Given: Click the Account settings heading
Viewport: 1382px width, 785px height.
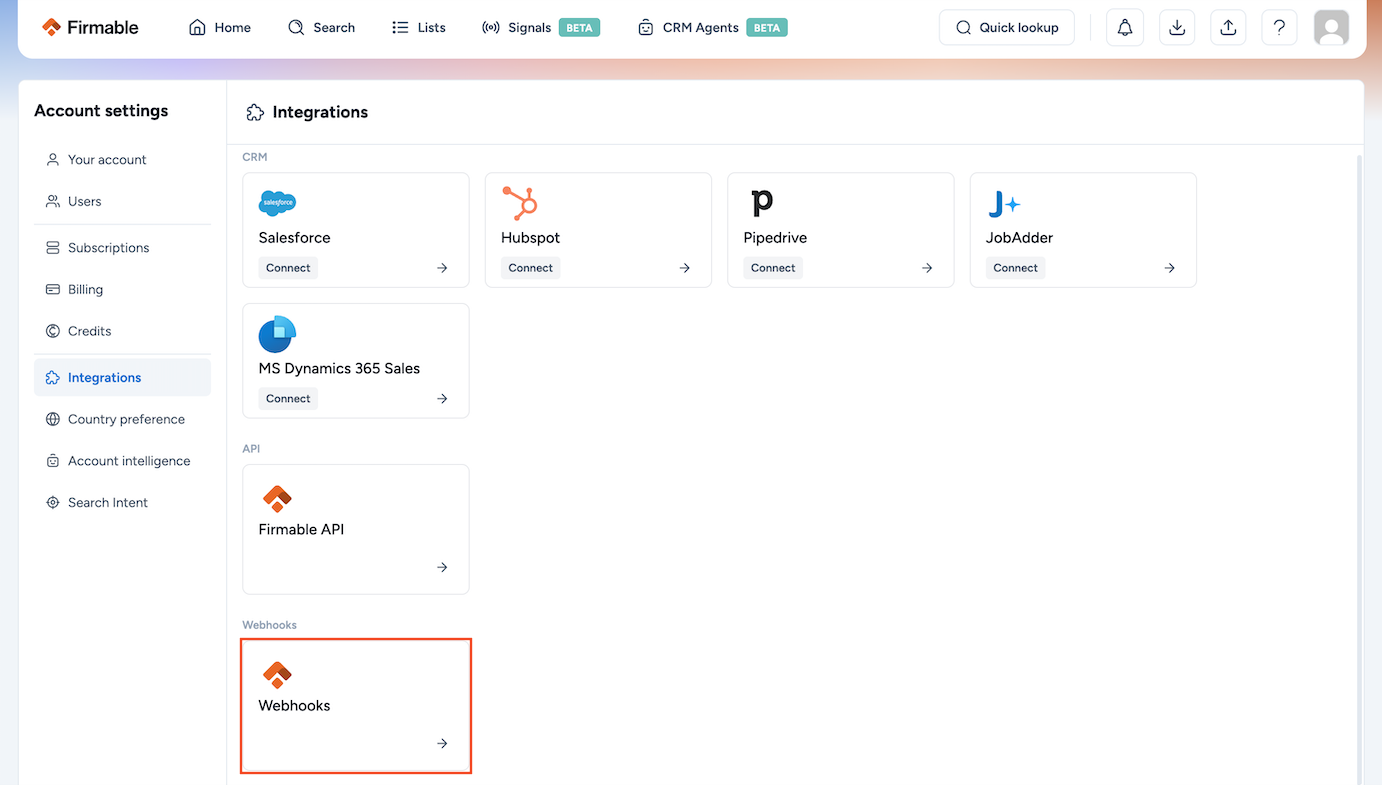Looking at the screenshot, I should [101, 111].
